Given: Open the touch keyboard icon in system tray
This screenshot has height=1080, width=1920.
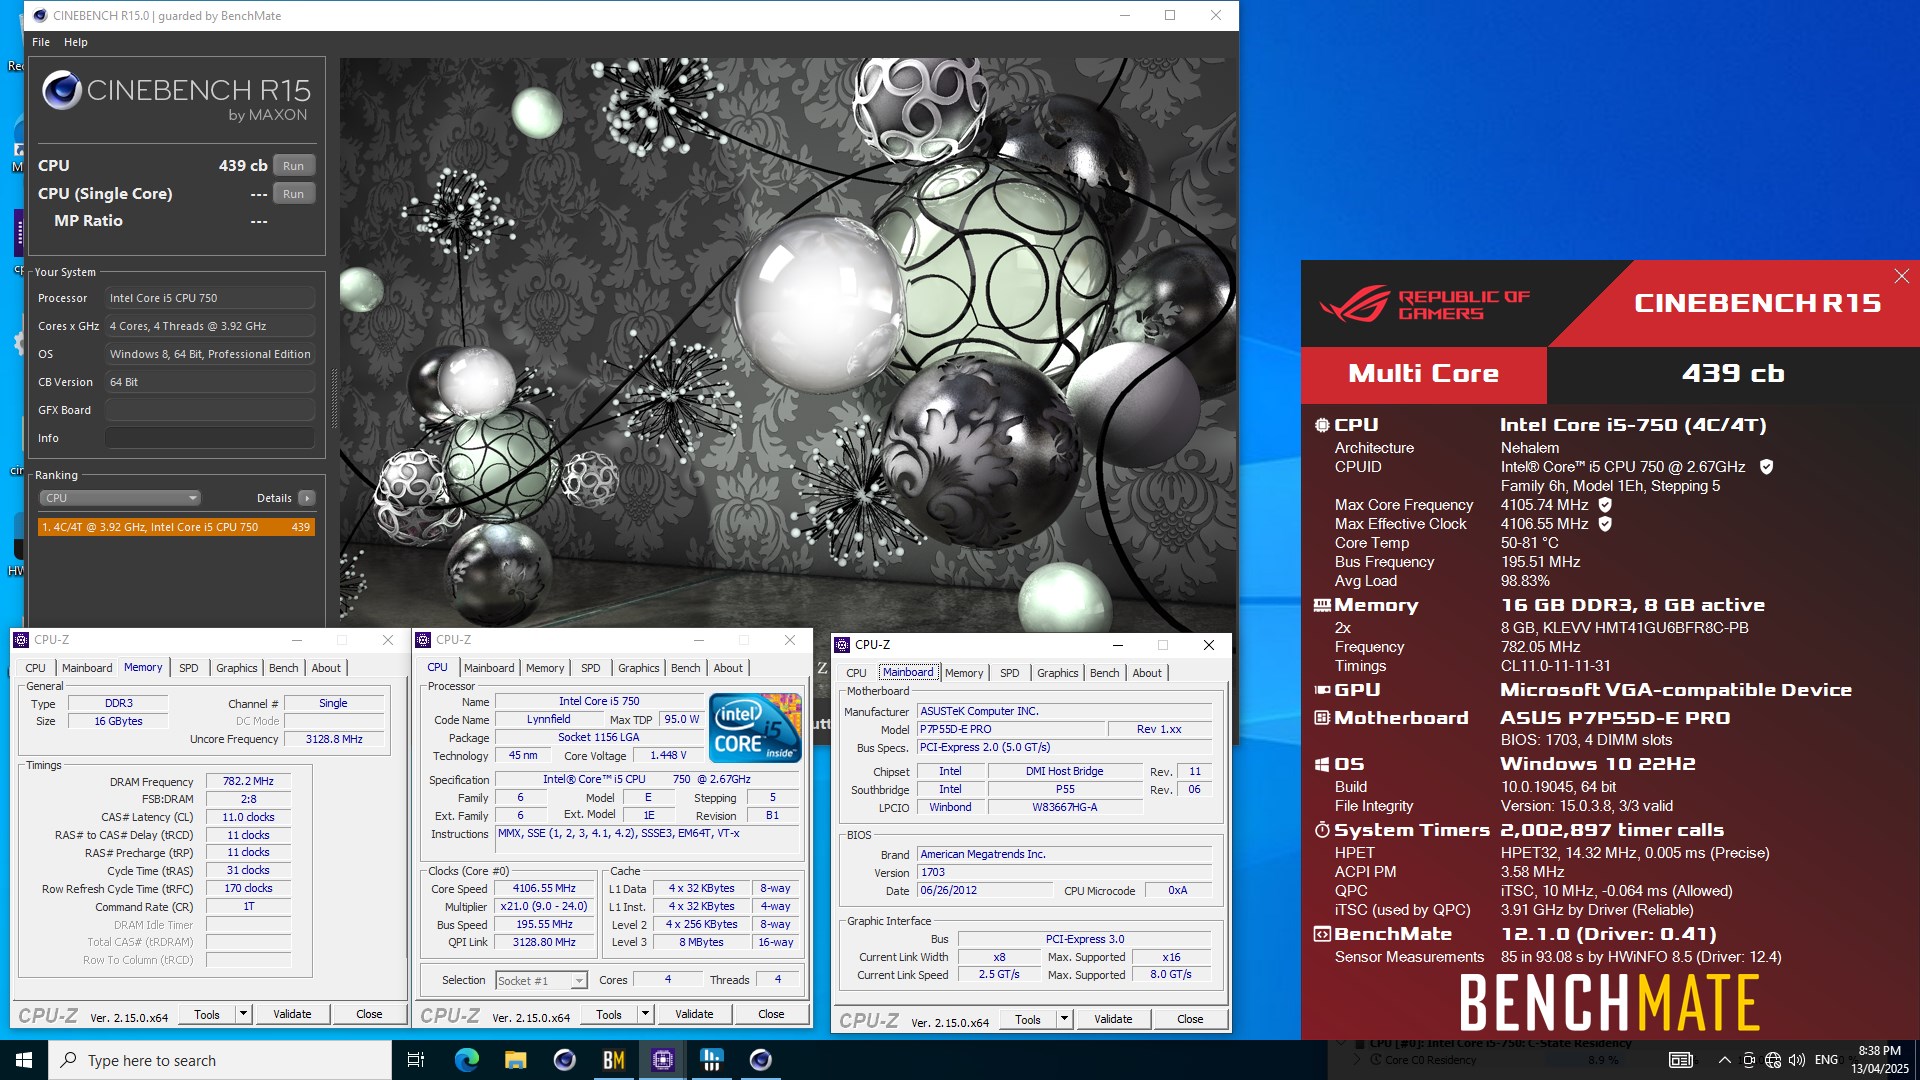Looking at the screenshot, I should pyautogui.click(x=1681, y=1060).
